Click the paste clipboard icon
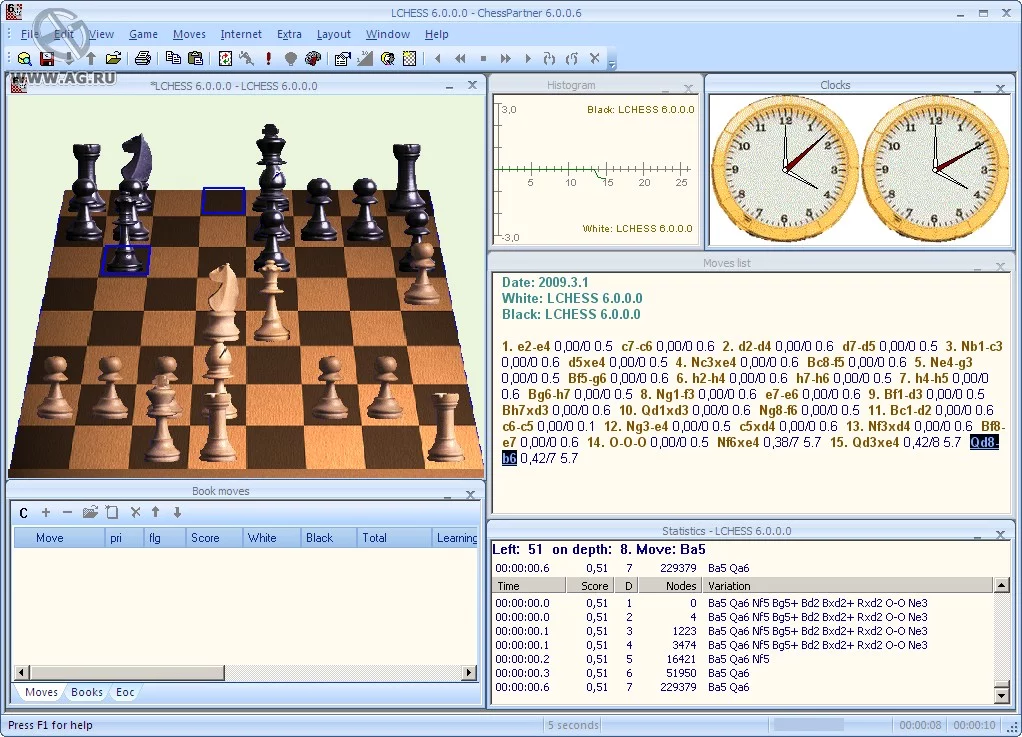The image size is (1022, 737). 195,59
